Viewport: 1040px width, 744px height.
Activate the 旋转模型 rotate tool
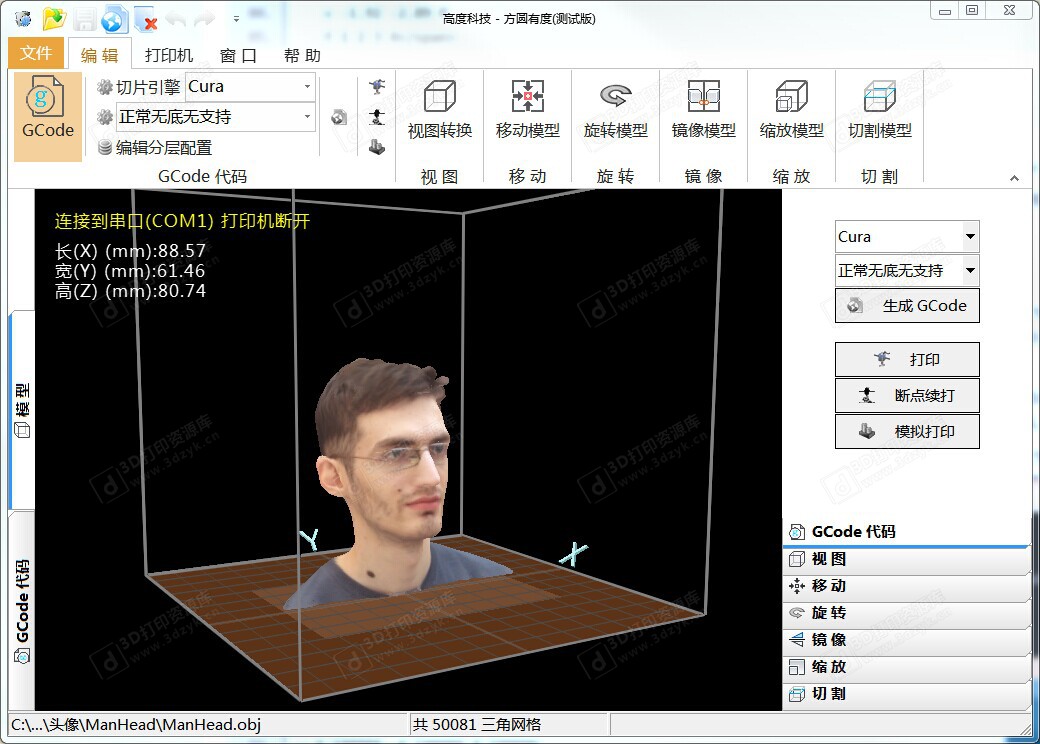(x=615, y=112)
